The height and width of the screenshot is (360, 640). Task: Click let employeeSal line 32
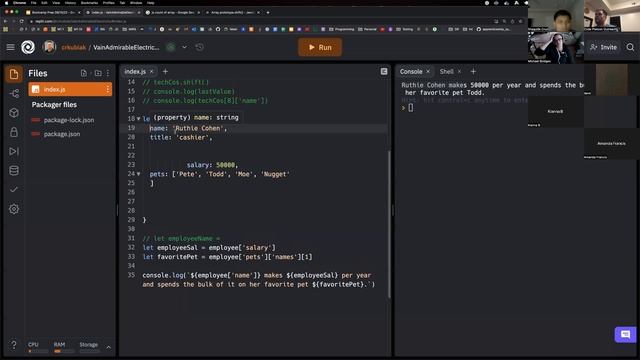(209, 248)
